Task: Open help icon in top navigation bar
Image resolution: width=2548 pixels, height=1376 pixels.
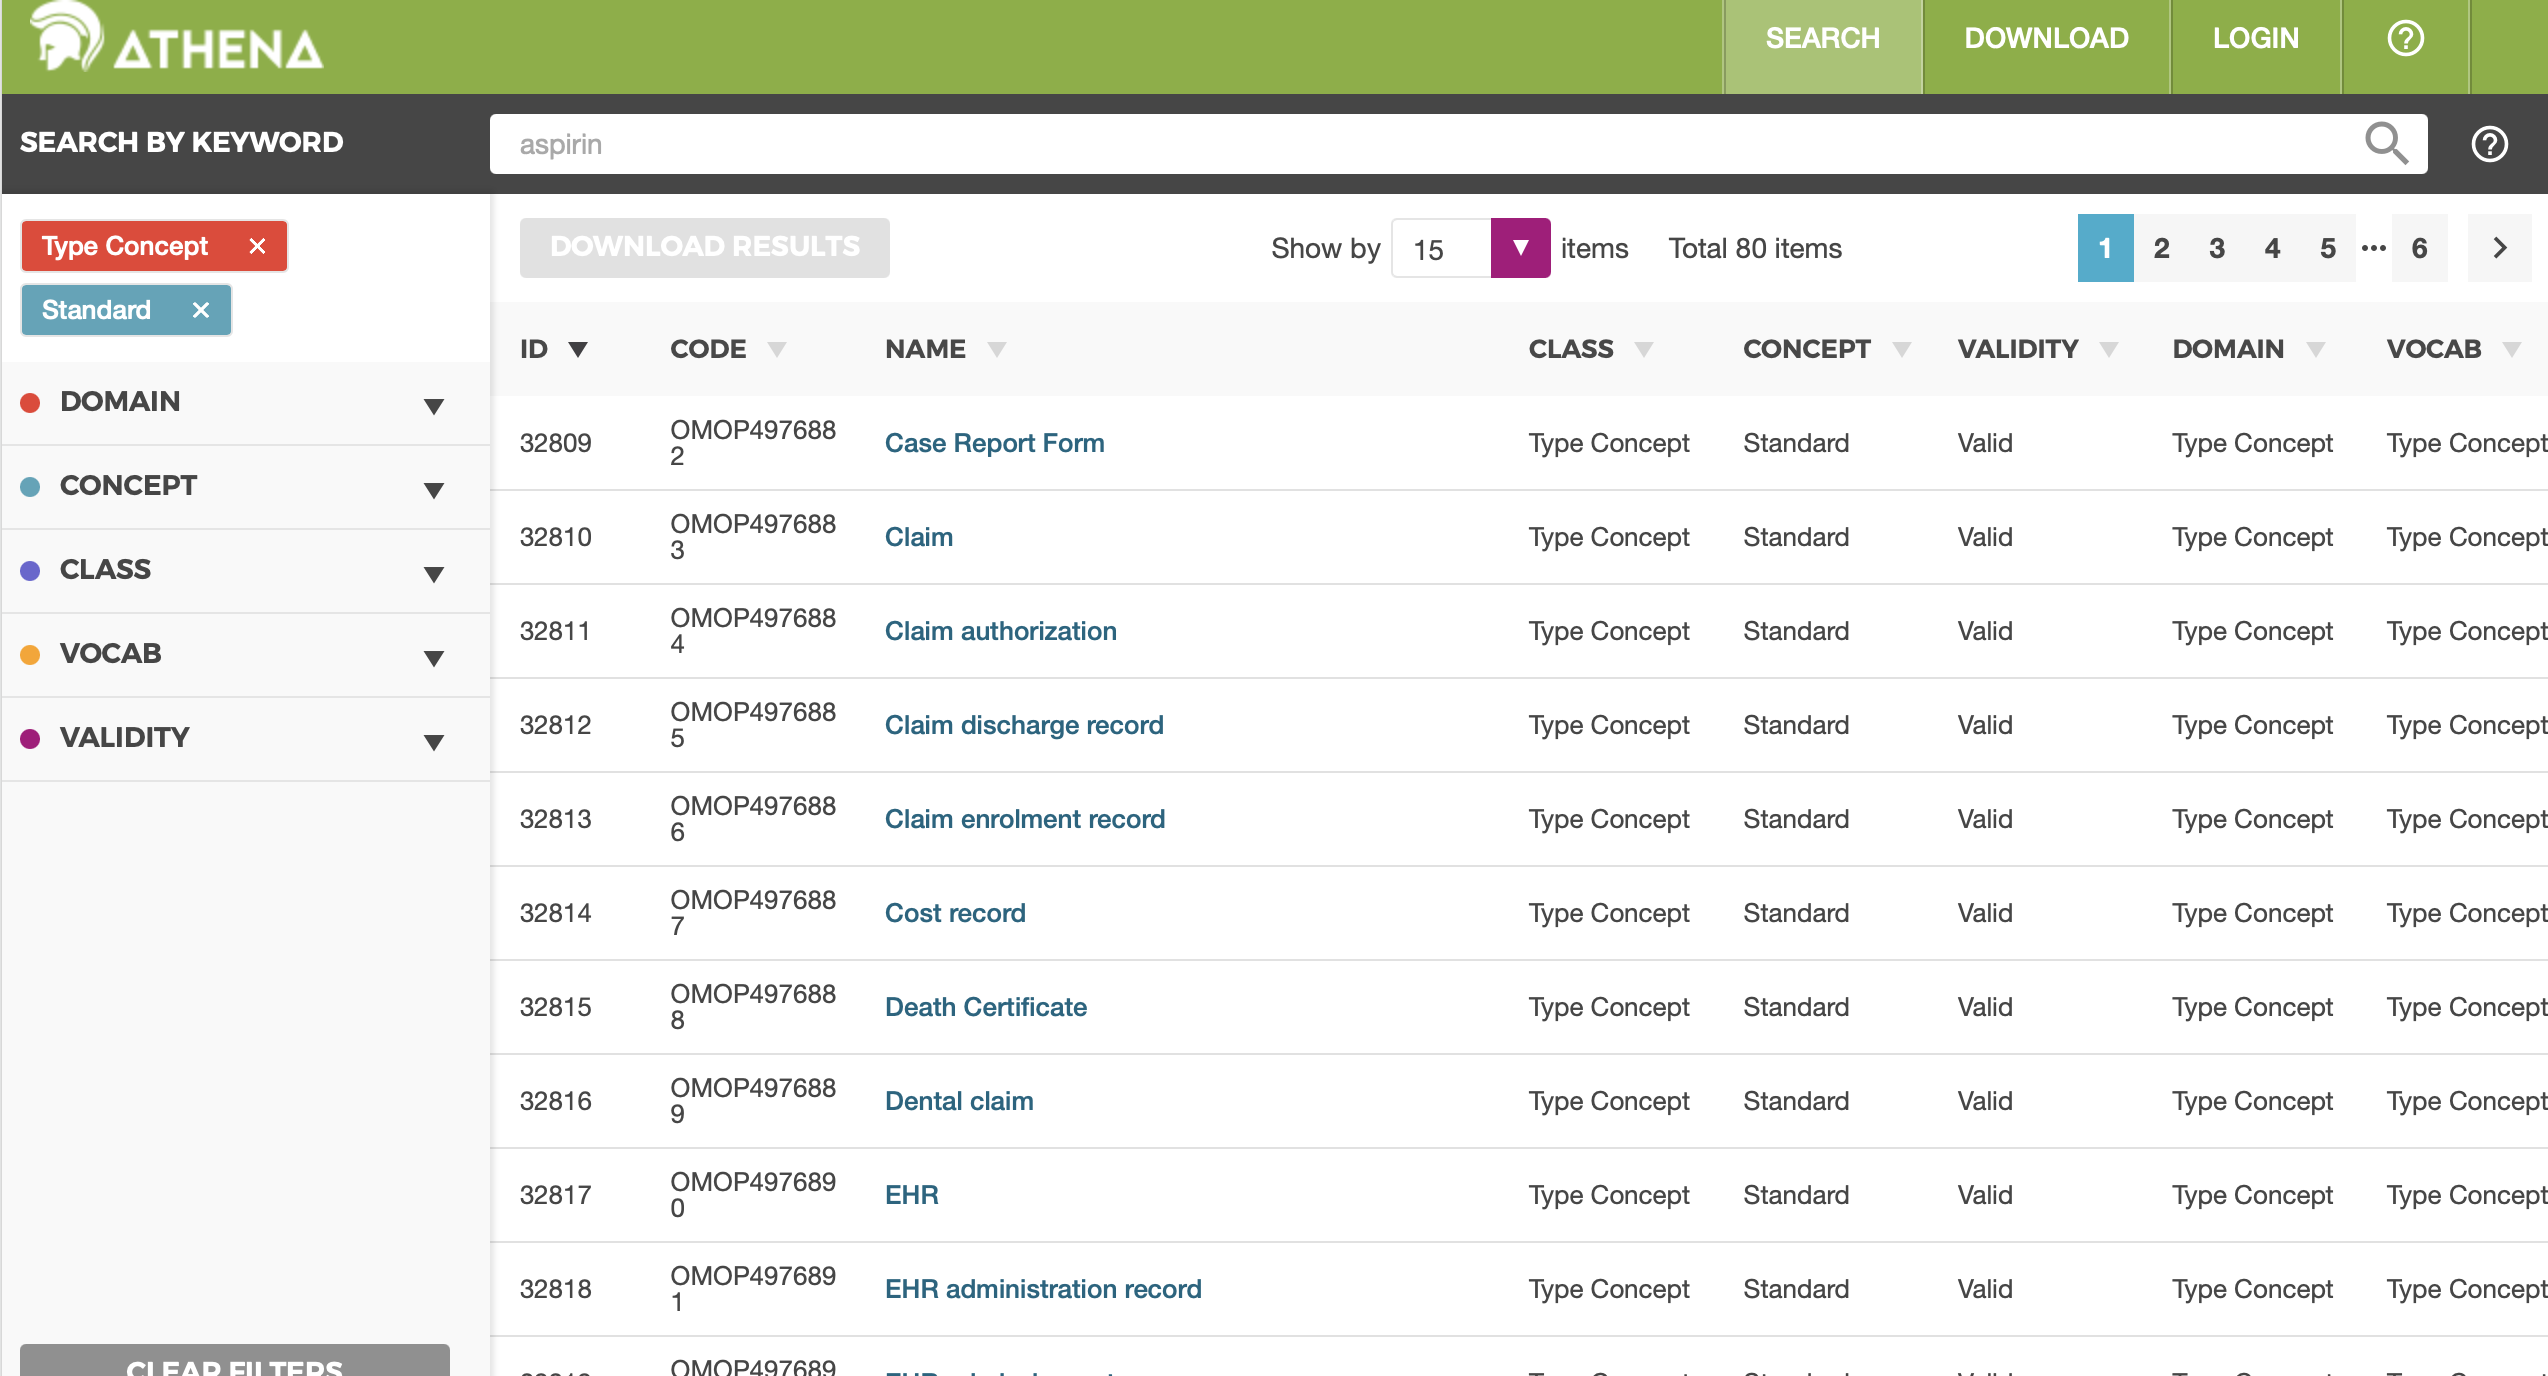Action: (x=2405, y=39)
